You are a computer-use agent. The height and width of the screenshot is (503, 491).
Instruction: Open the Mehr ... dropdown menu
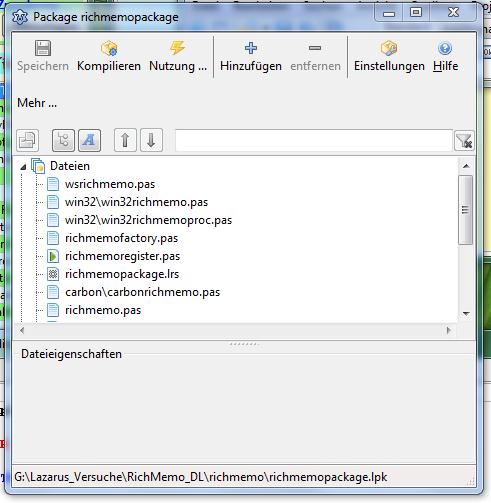[x=37, y=103]
